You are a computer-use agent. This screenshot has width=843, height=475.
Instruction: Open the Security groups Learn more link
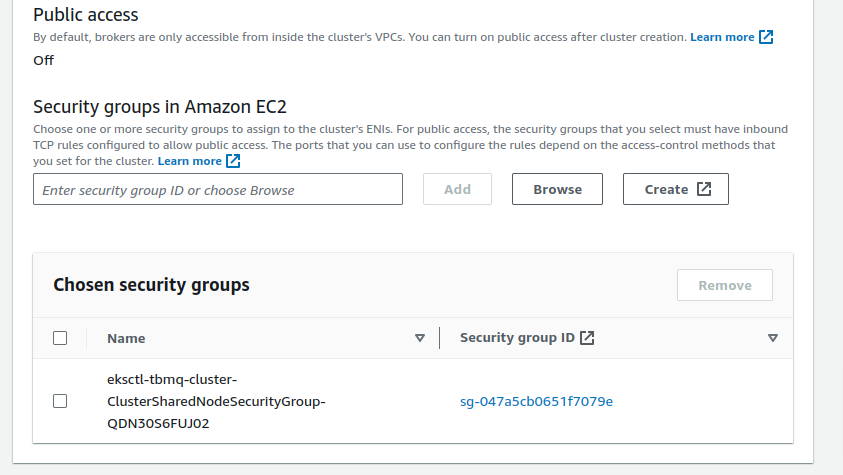tap(190, 161)
